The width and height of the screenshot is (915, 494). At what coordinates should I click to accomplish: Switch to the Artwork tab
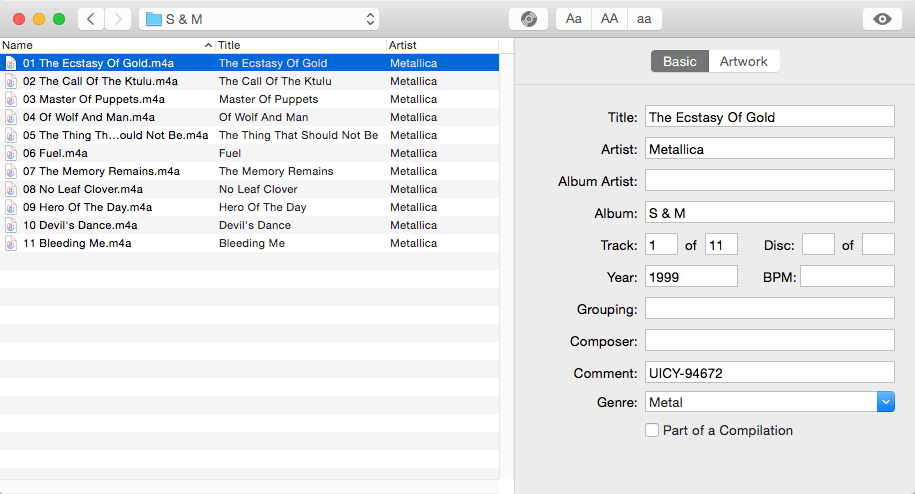[743, 61]
